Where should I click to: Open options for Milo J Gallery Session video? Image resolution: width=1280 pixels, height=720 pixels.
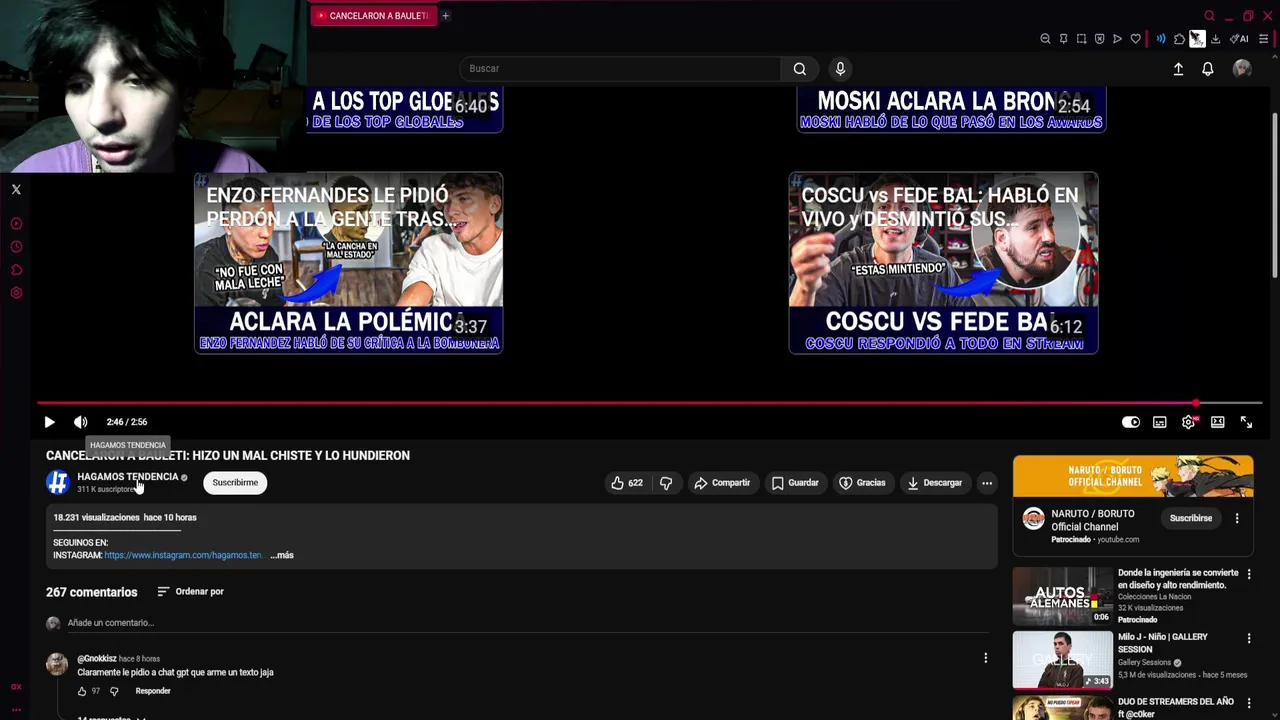tap(1248, 638)
